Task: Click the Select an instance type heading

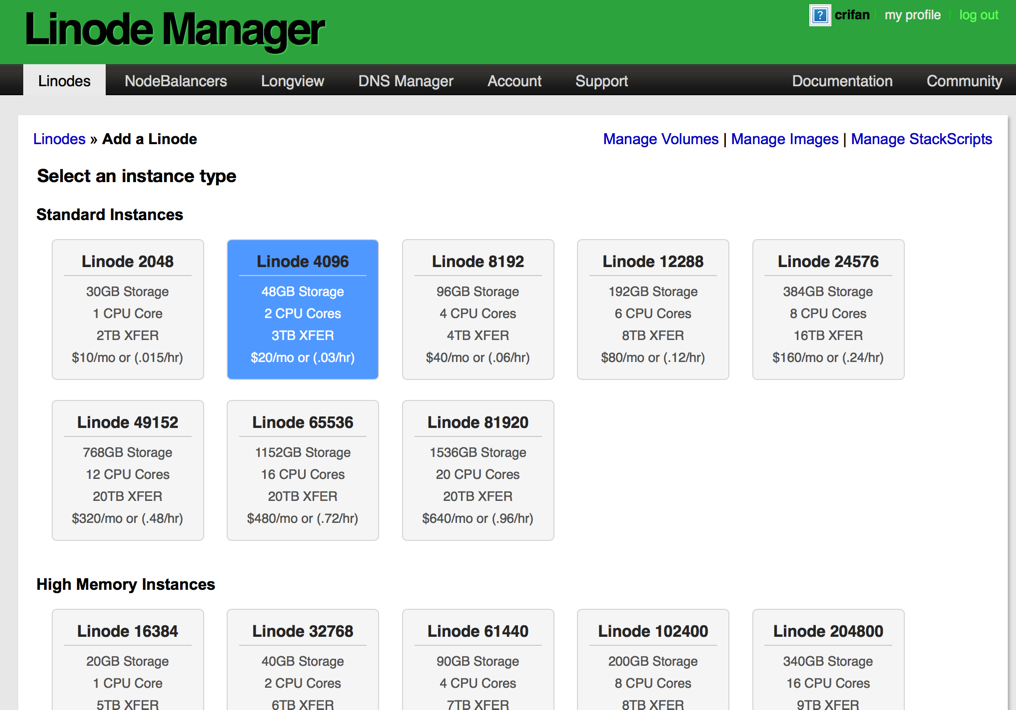Action: (137, 176)
